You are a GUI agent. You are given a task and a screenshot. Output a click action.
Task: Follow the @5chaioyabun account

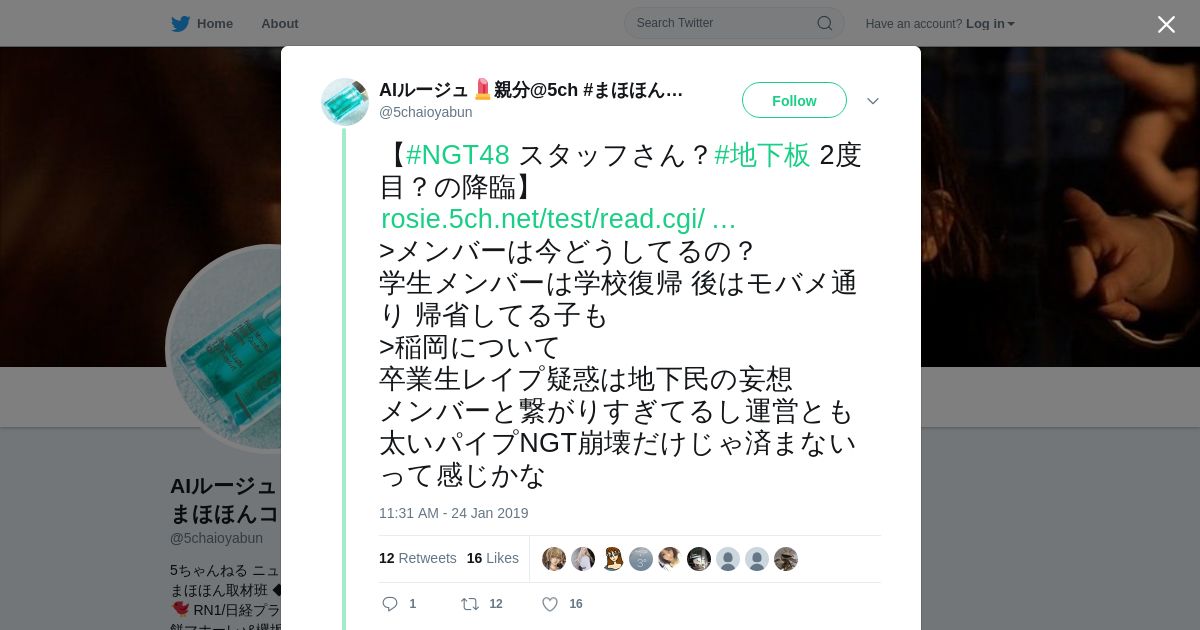(794, 100)
